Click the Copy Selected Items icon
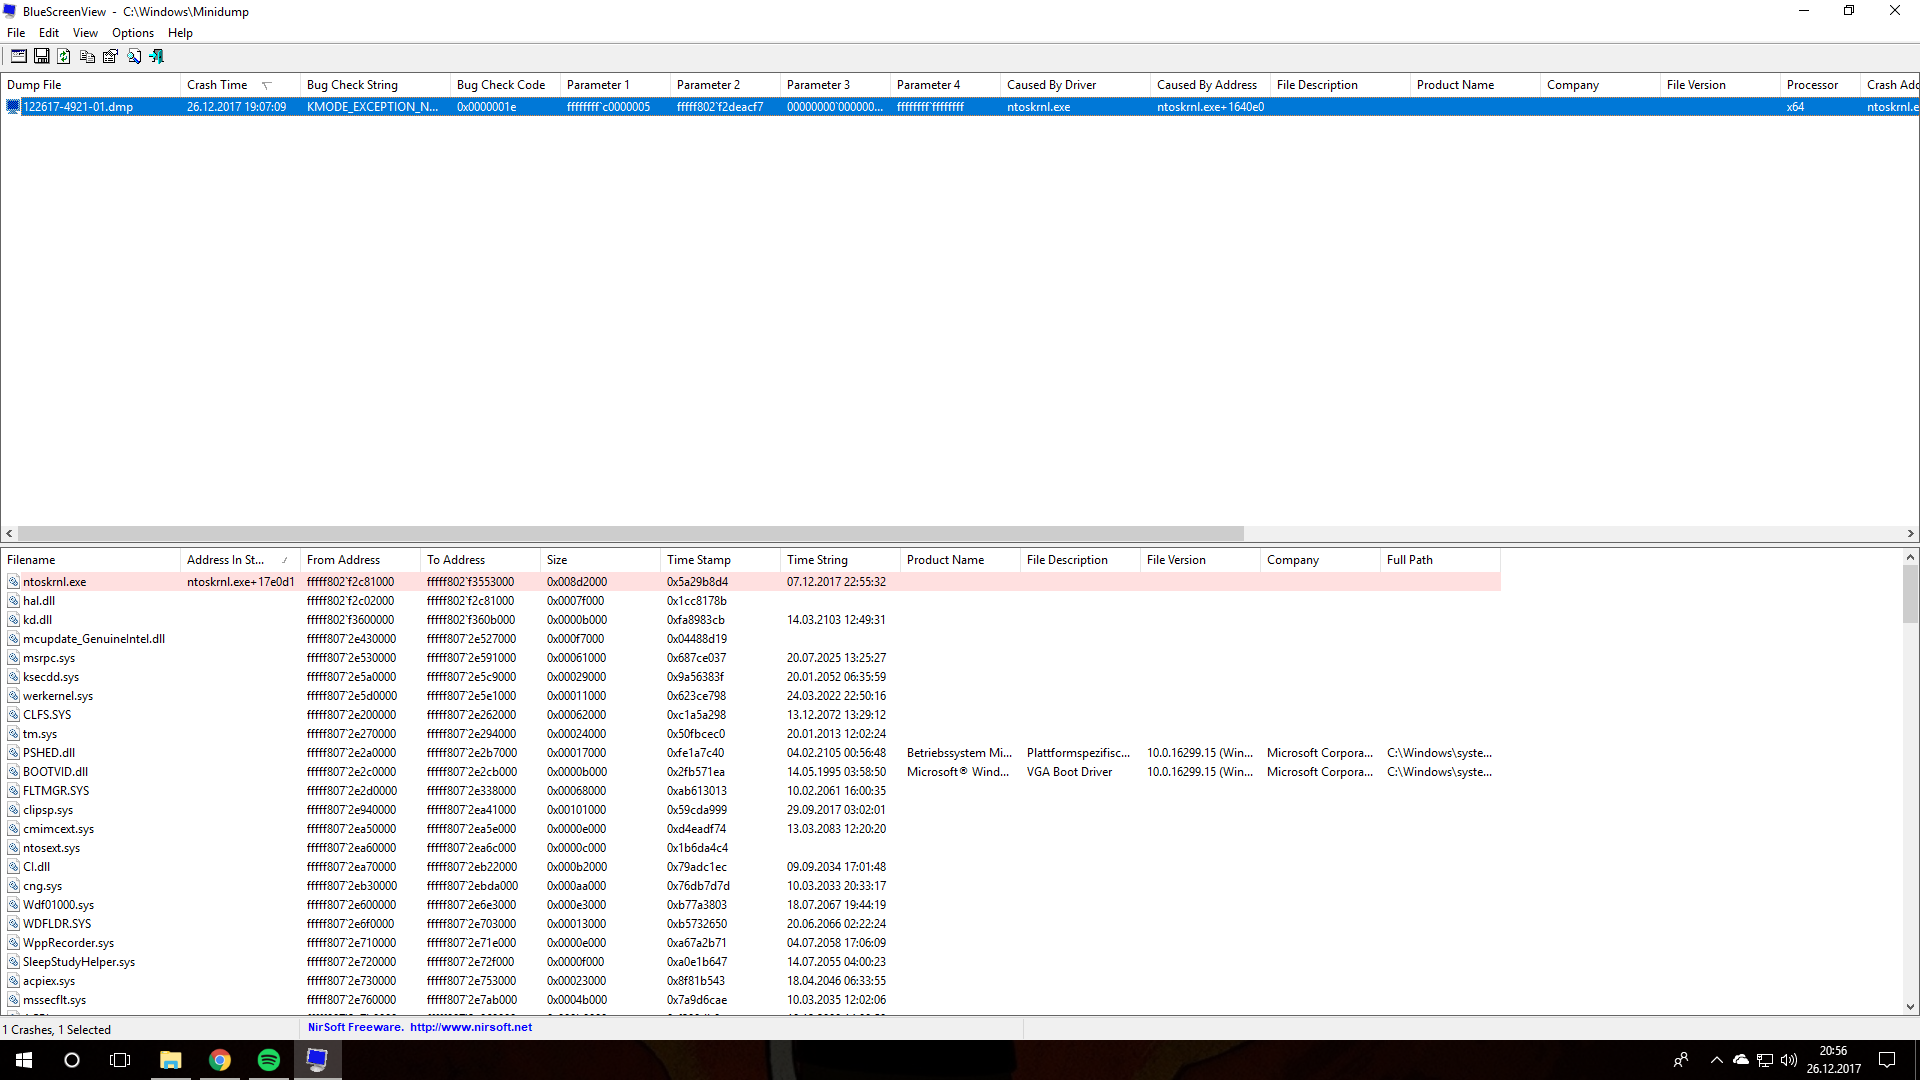 (87, 57)
